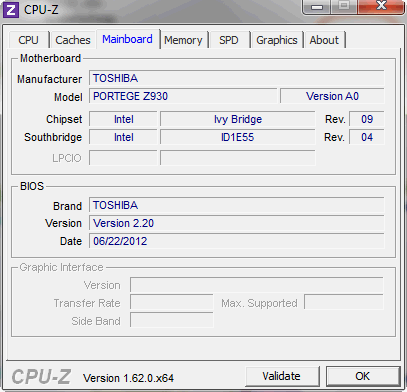Open the SPD tab
407x392 pixels.
click(x=229, y=40)
